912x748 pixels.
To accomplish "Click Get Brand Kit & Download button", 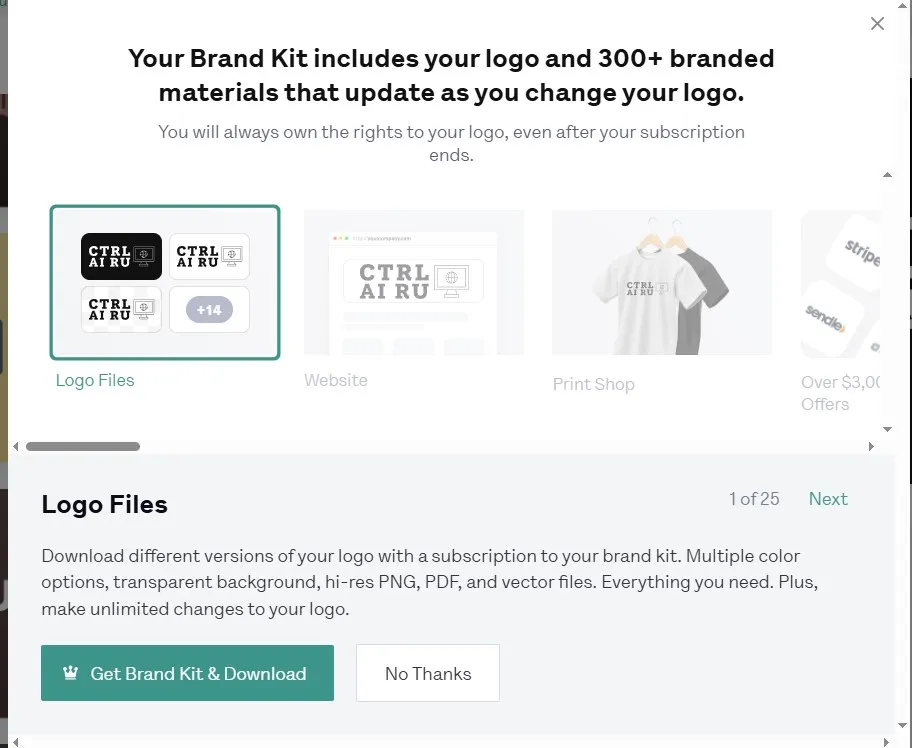I will 187,673.
